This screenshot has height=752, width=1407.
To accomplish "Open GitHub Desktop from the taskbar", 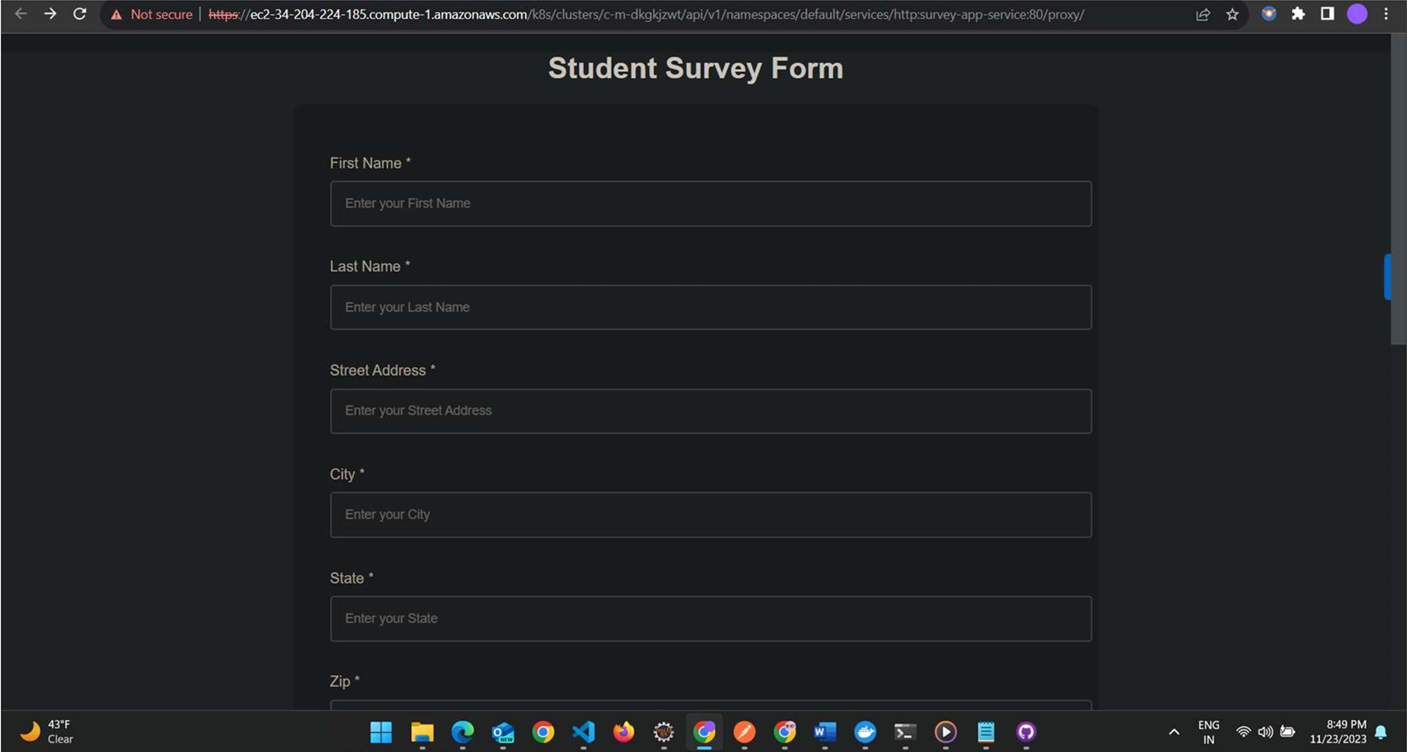I will [1026, 733].
